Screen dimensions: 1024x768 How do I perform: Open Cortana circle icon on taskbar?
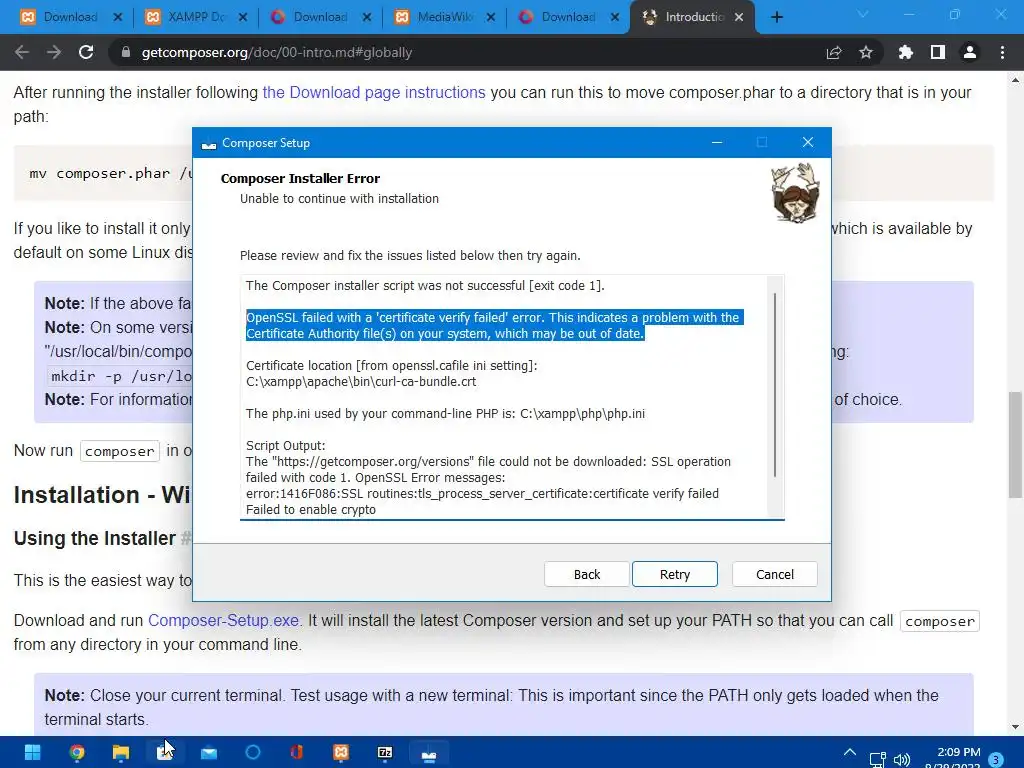(253, 753)
